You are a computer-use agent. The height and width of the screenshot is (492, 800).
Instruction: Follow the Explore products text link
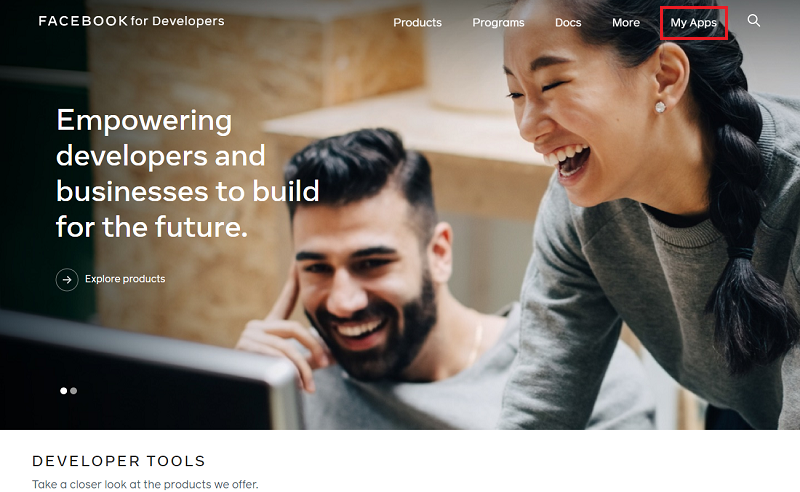pyautogui.click(x=125, y=279)
